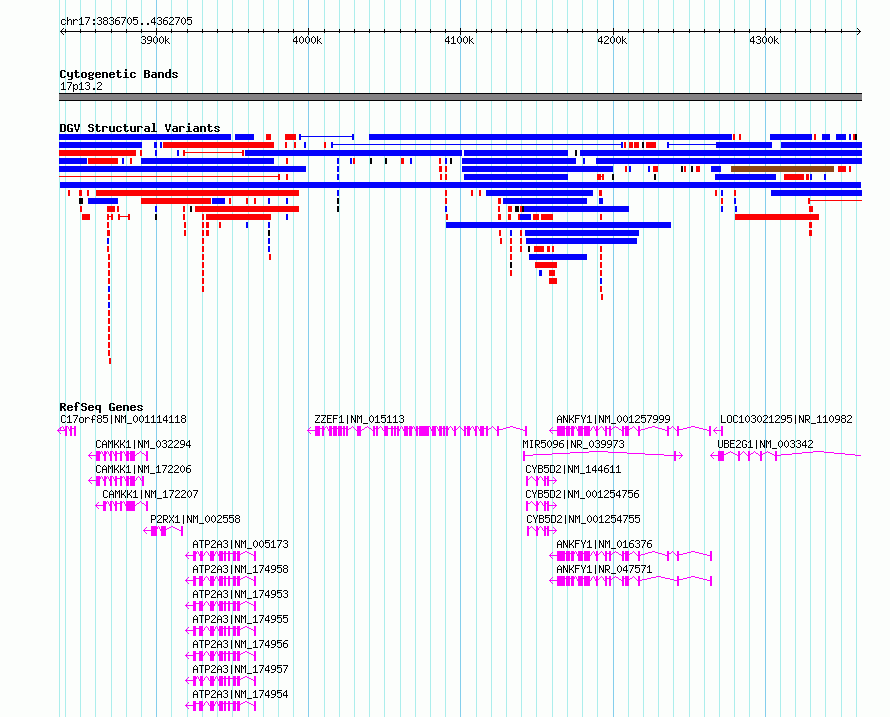Viewport: 890px width, 717px height.
Task: Open gene P2RX1|NM_002558
Action: (195, 519)
